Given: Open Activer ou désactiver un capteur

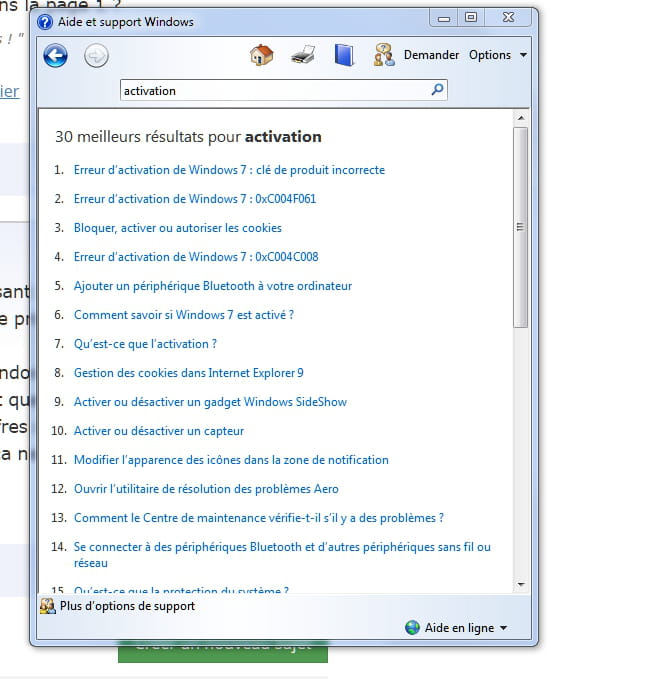Looking at the screenshot, I should point(159,431).
